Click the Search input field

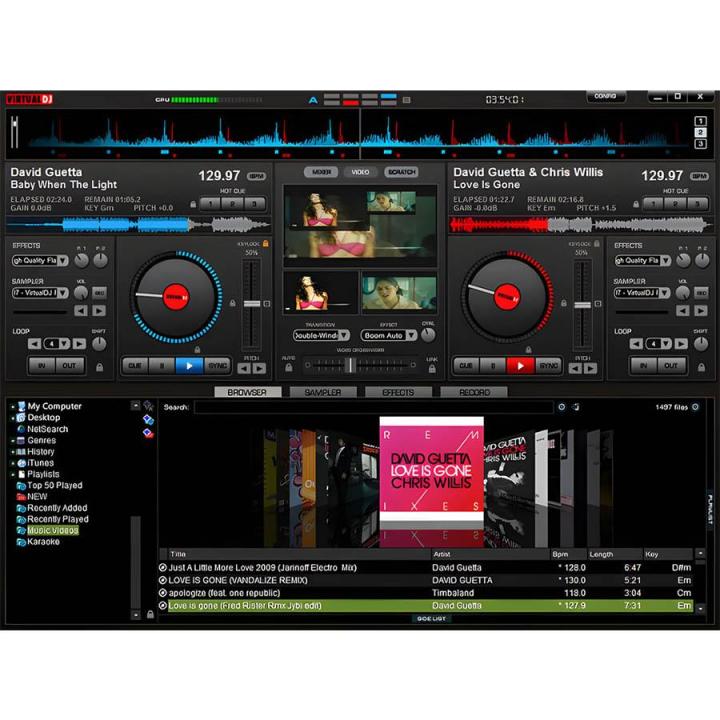point(373,407)
